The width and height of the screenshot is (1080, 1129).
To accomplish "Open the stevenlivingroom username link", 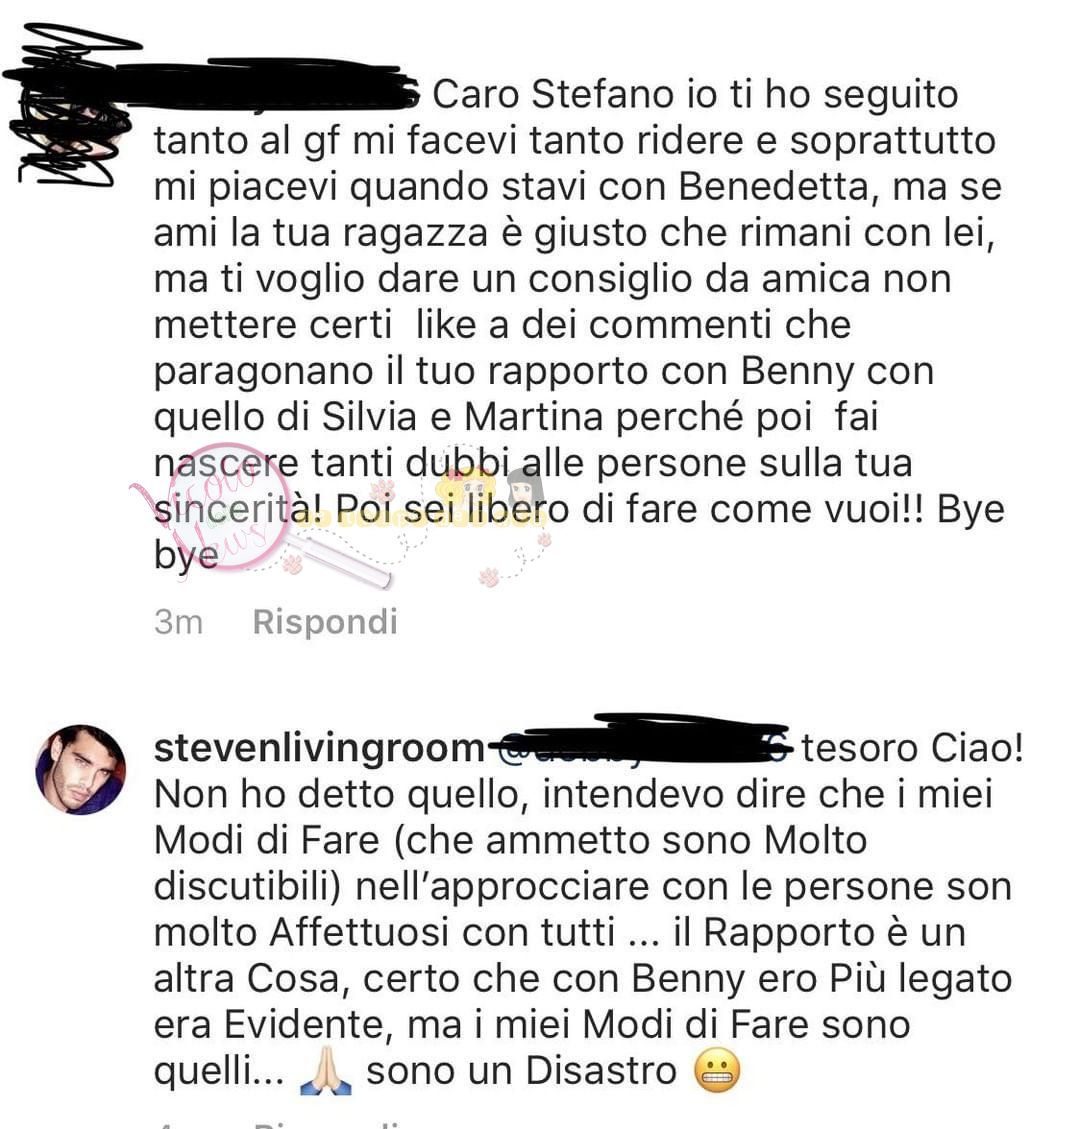I will pos(320,748).
